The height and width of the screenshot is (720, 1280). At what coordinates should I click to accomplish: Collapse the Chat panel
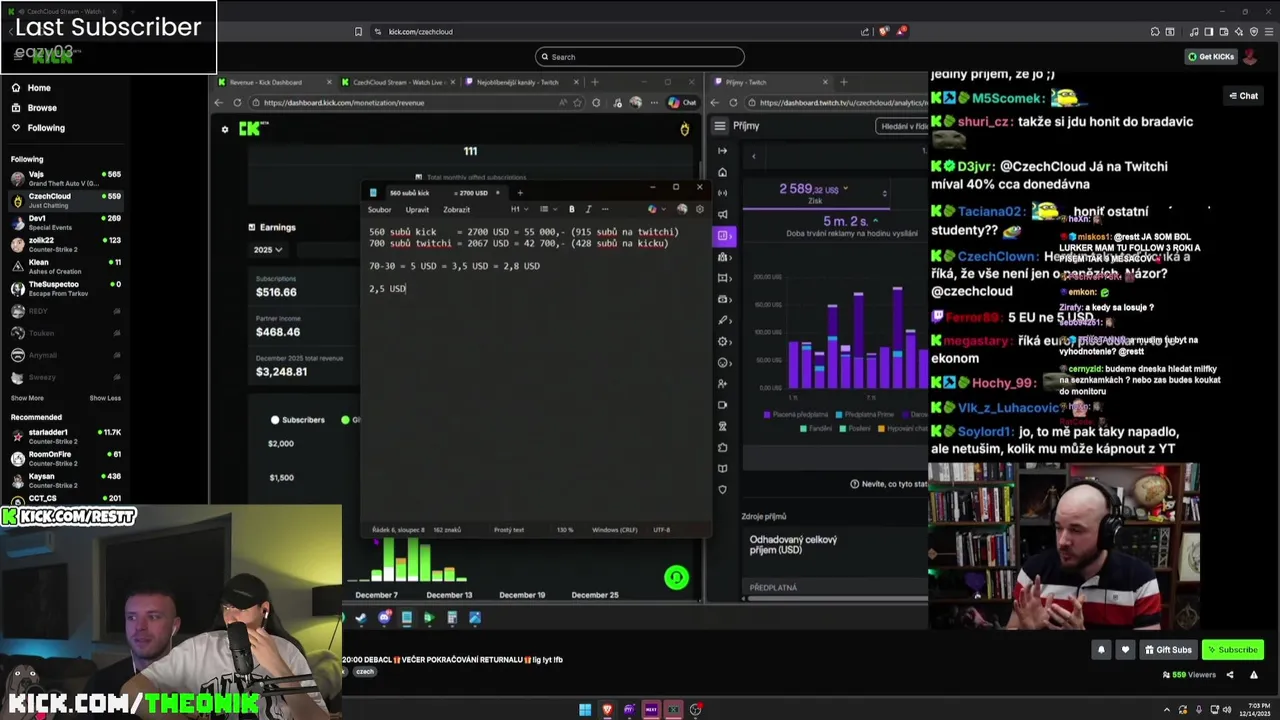1244,96
